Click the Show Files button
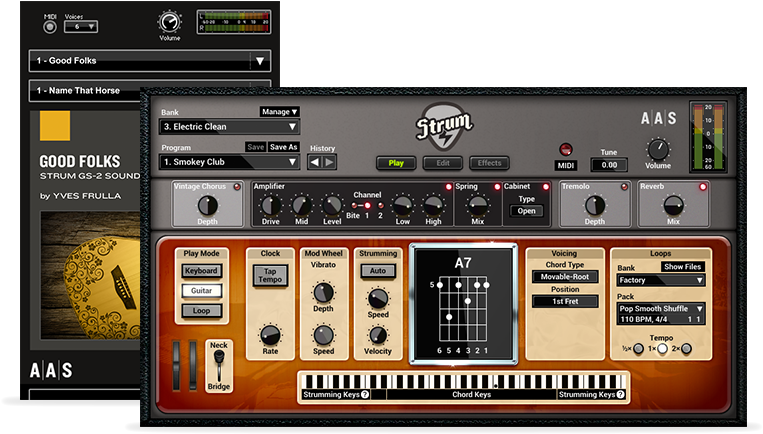The image size is (763, 434). (683, 267)
